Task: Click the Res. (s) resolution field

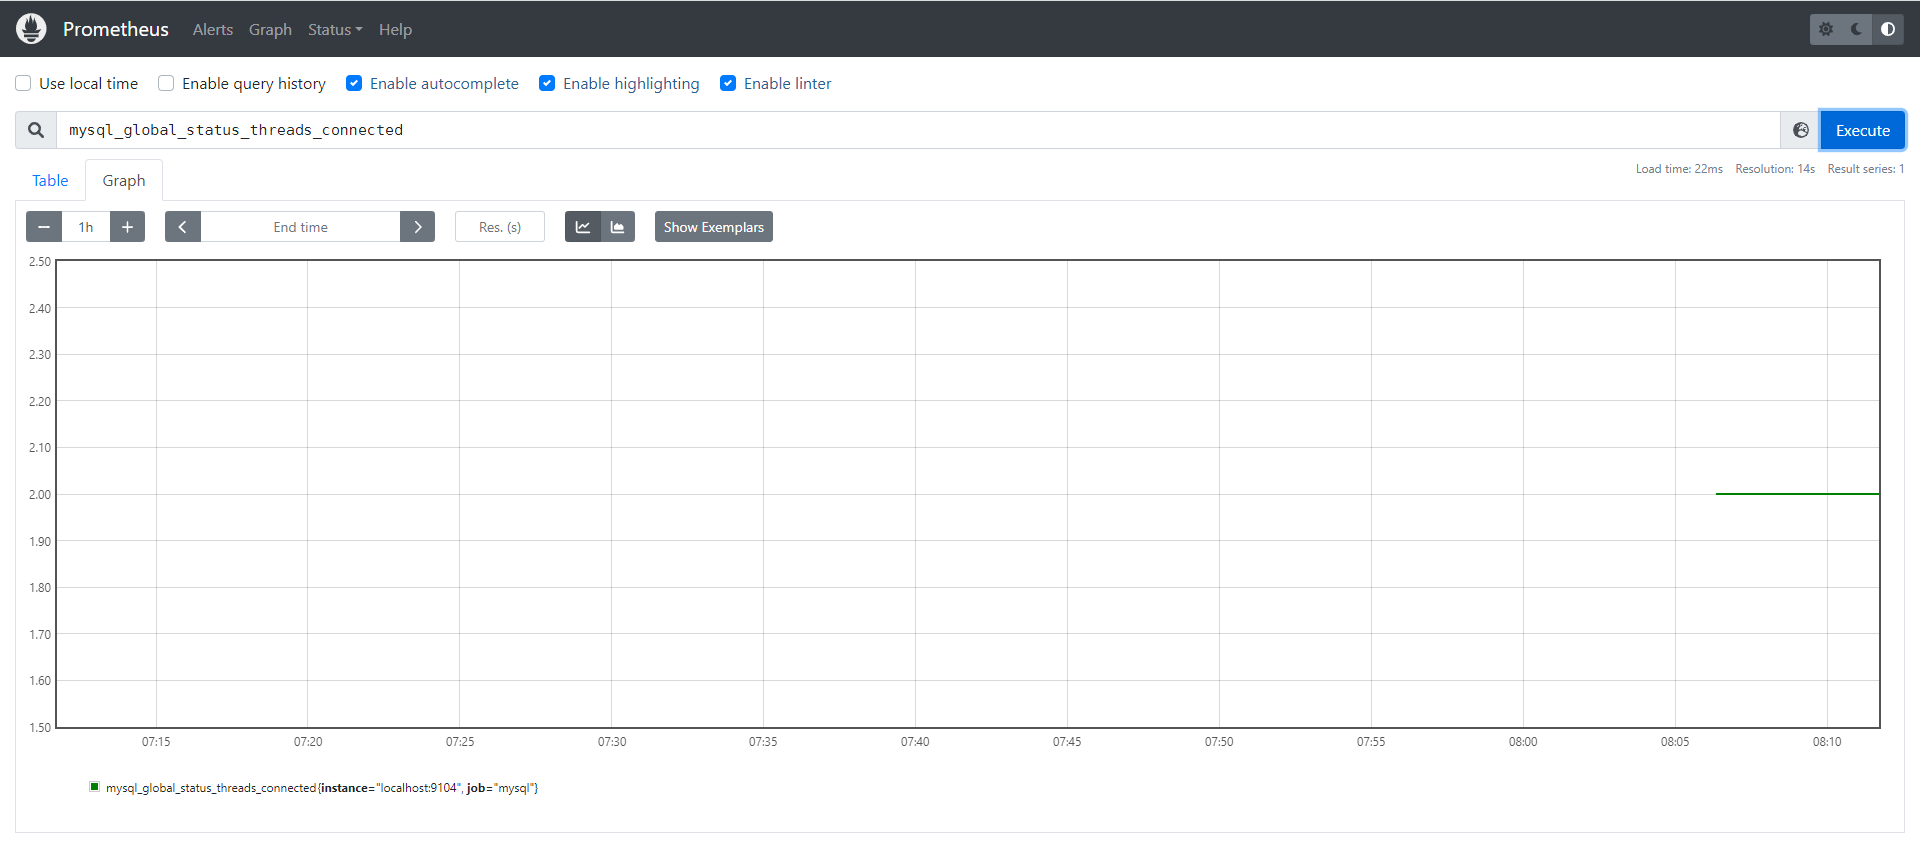Action: [500, 227]
